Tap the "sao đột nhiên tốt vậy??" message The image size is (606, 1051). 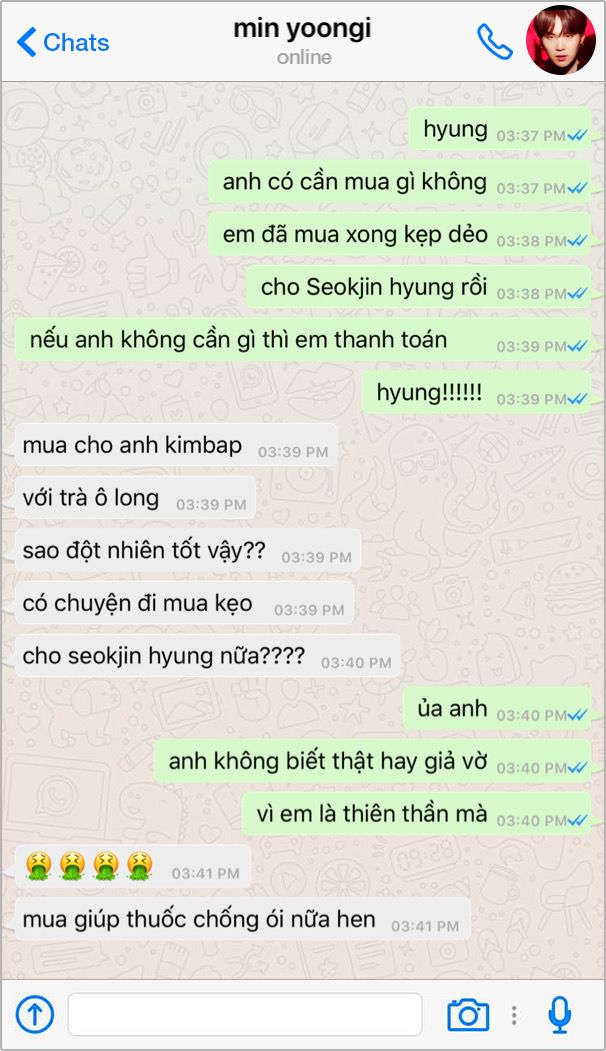pos(188,551)
